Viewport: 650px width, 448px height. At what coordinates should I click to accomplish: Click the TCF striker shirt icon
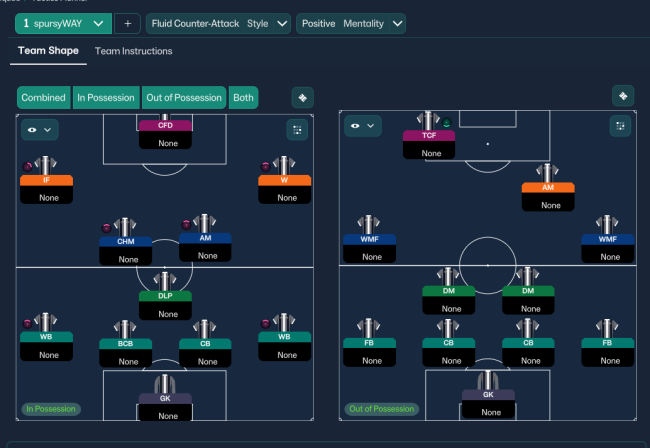tap(429, 120)
